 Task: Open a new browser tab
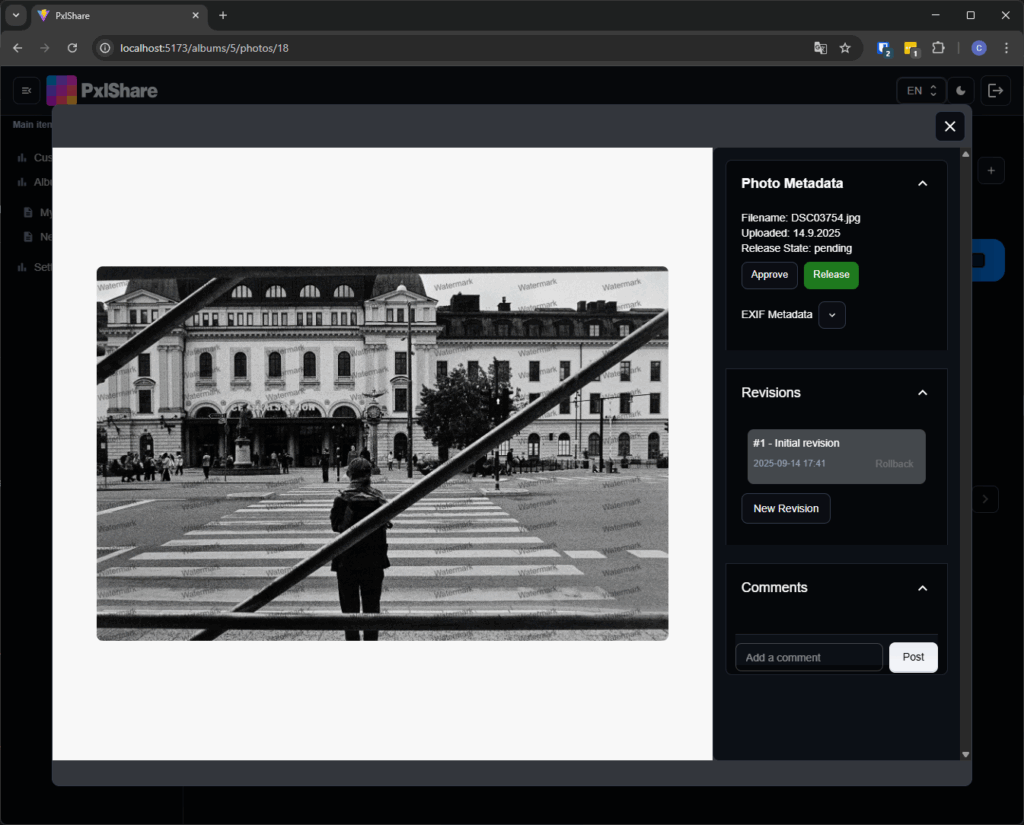(x=223, y=16)
